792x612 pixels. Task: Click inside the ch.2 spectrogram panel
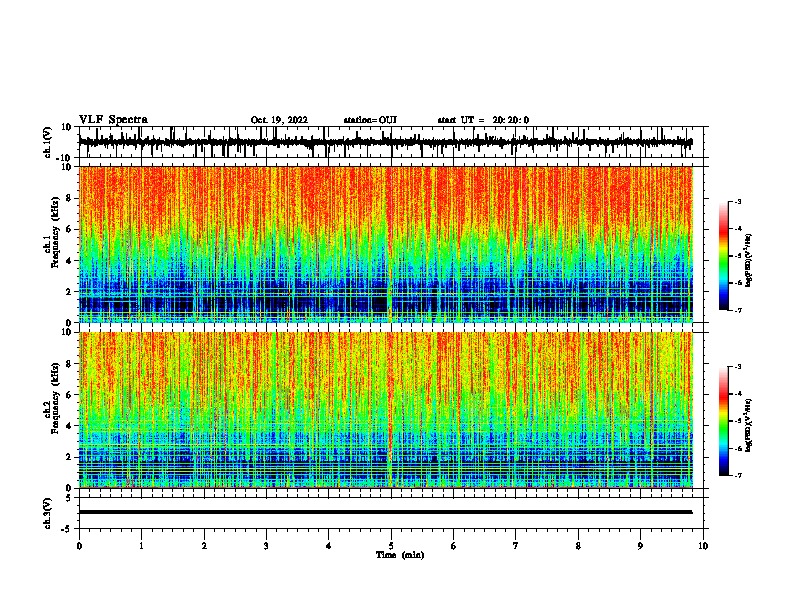coord(386,410)
